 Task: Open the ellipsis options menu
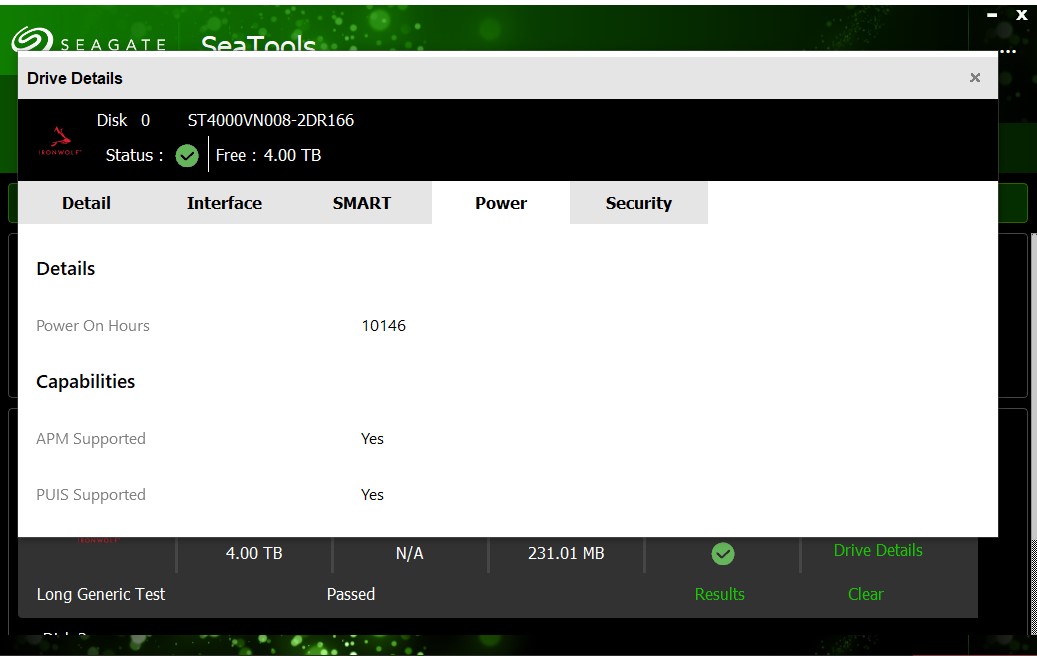point(1006,50)
